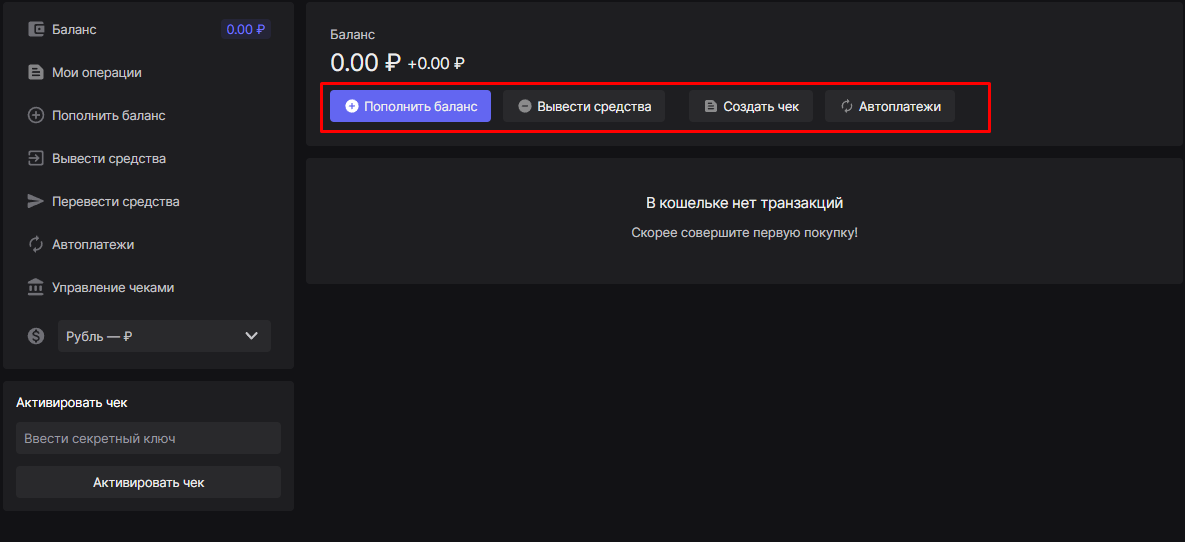Go to Перевести средства menu item
The height and width of the screenshot is (542, 1185).
pyautogui.click(x=115, y=201)
